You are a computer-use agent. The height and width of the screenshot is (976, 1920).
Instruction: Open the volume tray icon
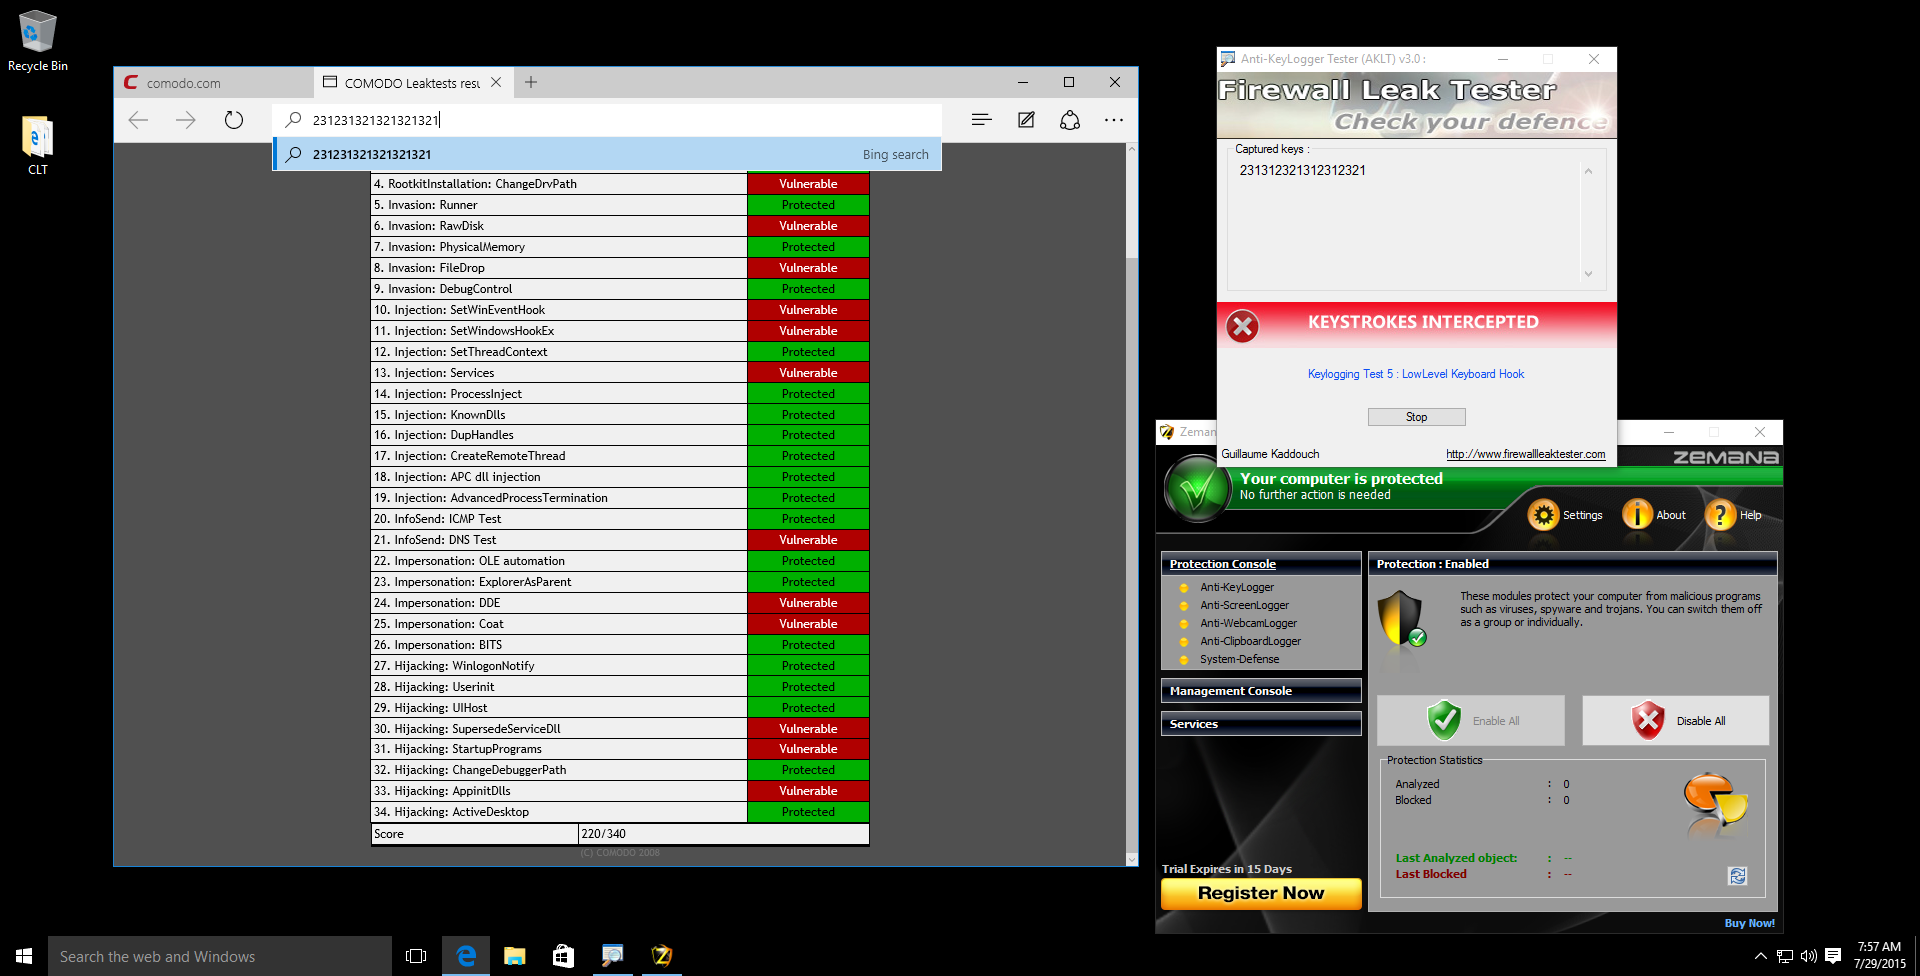click(1808, 956)
